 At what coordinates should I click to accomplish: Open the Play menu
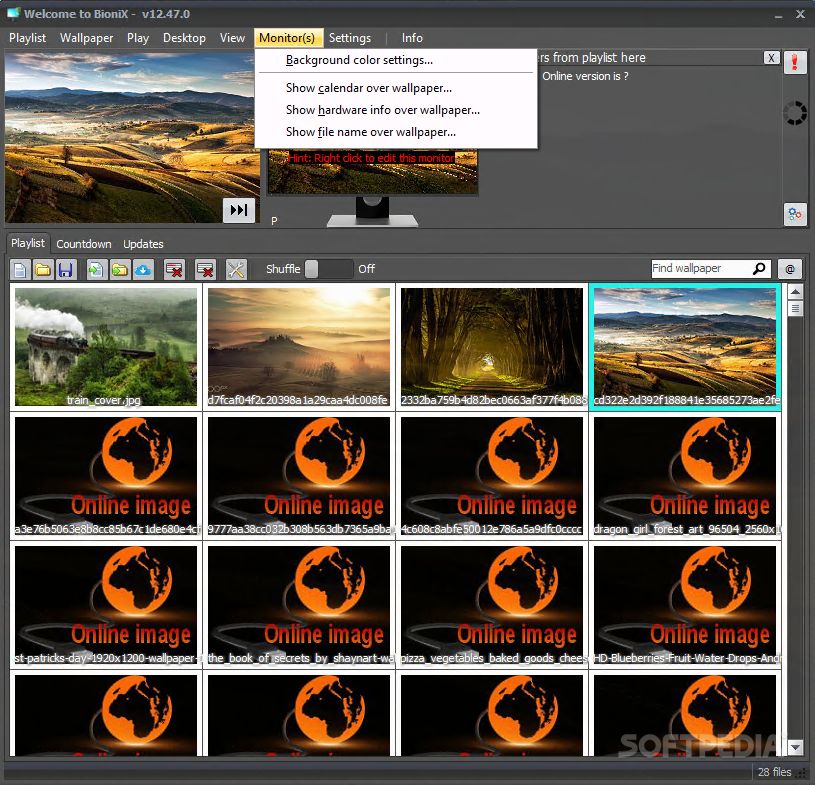[x=138, y=38]
